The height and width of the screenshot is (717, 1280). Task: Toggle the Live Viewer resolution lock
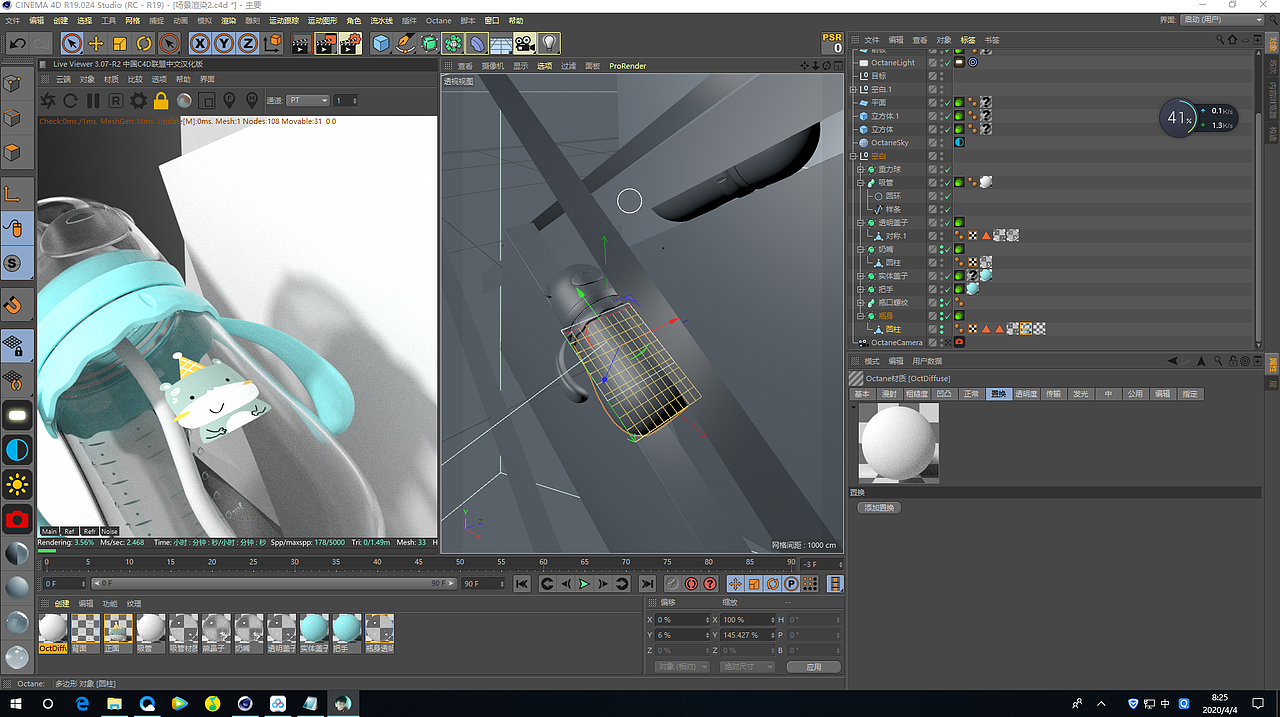coord(160,101)
